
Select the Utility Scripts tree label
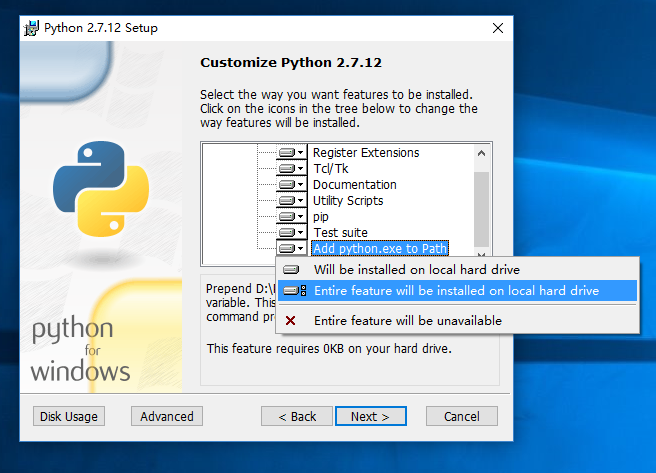click(x=348, y=200)
